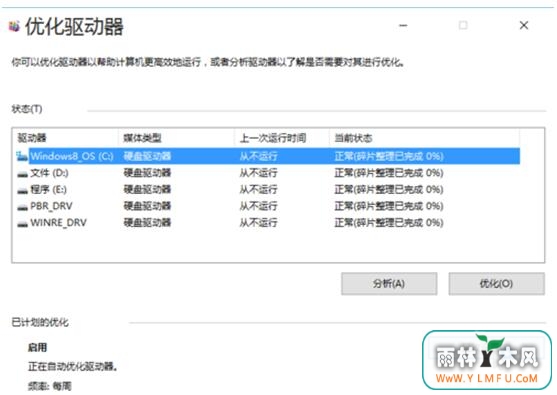Click the 程序 (E:) drive icon
The height and width of the screenshot is (395, 557).
click(23, 190)
